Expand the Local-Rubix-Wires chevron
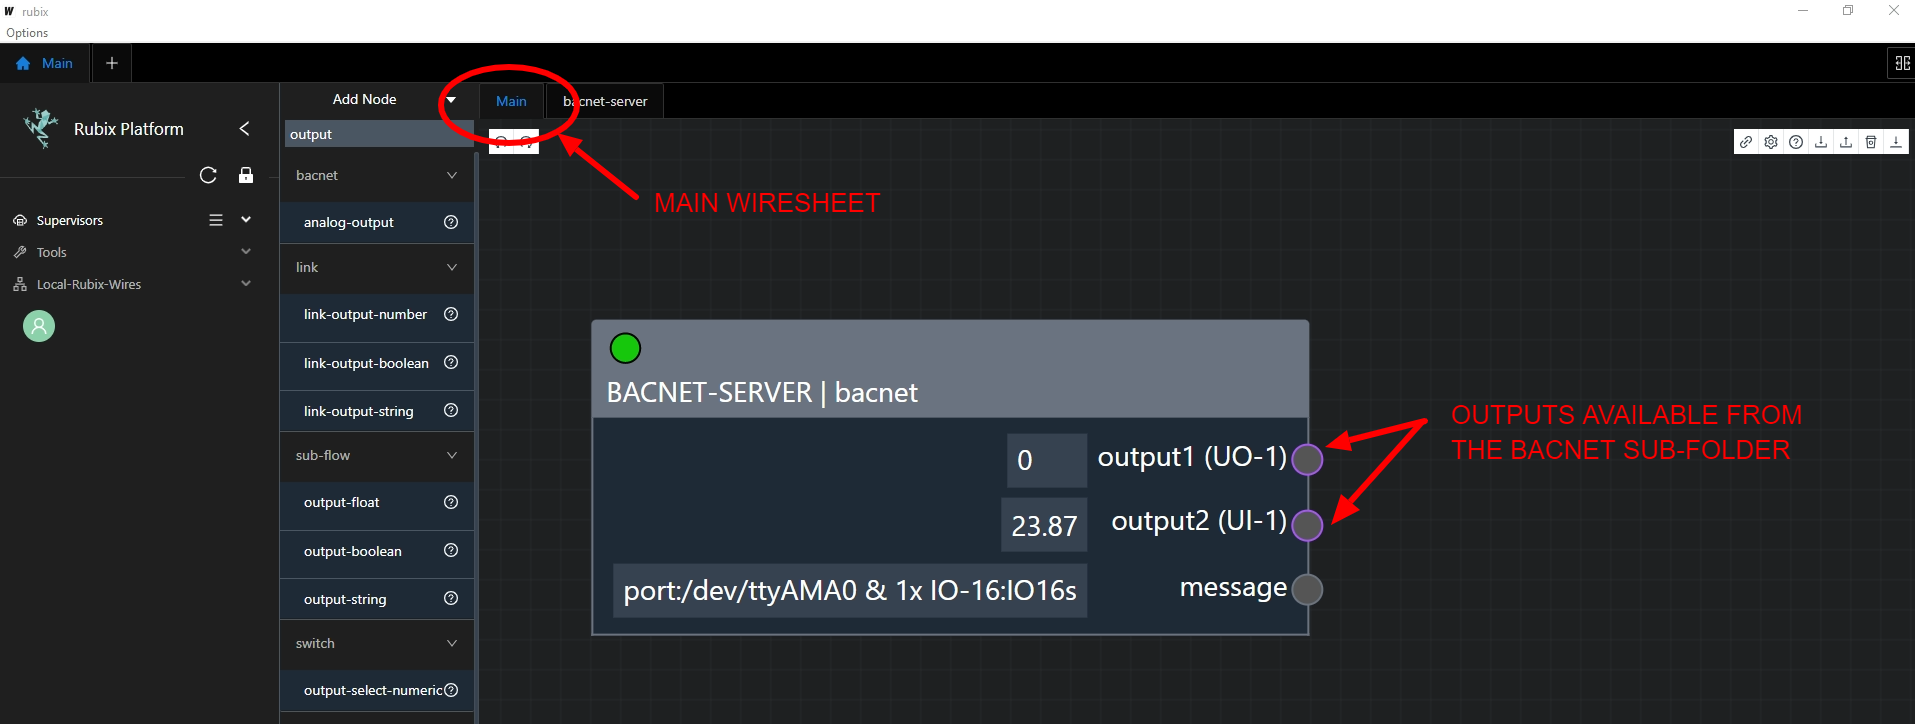The width and height of the screenshot is (1915, 724). [246, 284]
